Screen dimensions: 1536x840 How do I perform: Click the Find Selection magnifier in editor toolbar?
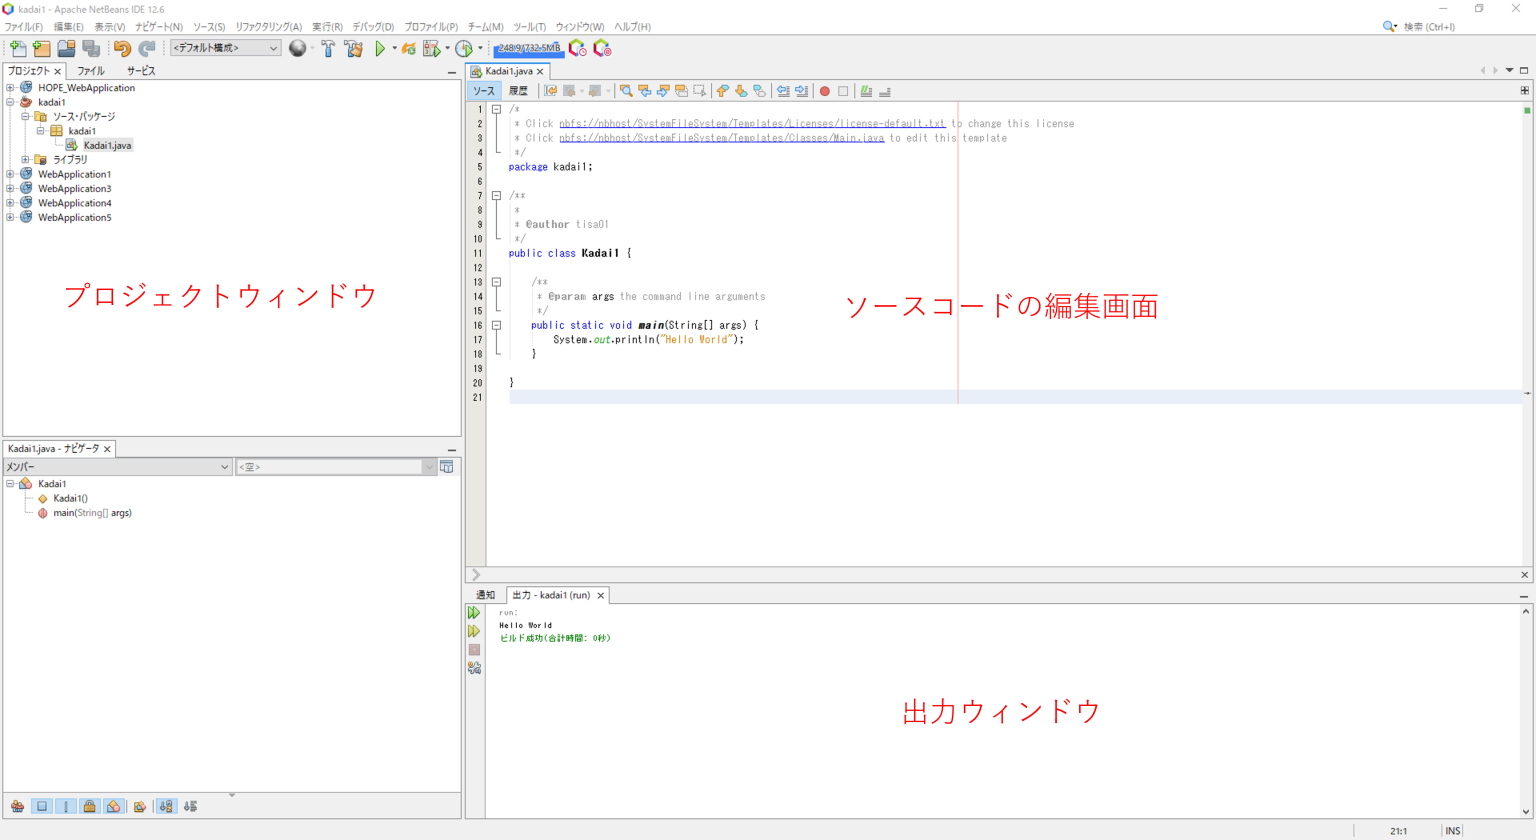[x=626, y=91]
